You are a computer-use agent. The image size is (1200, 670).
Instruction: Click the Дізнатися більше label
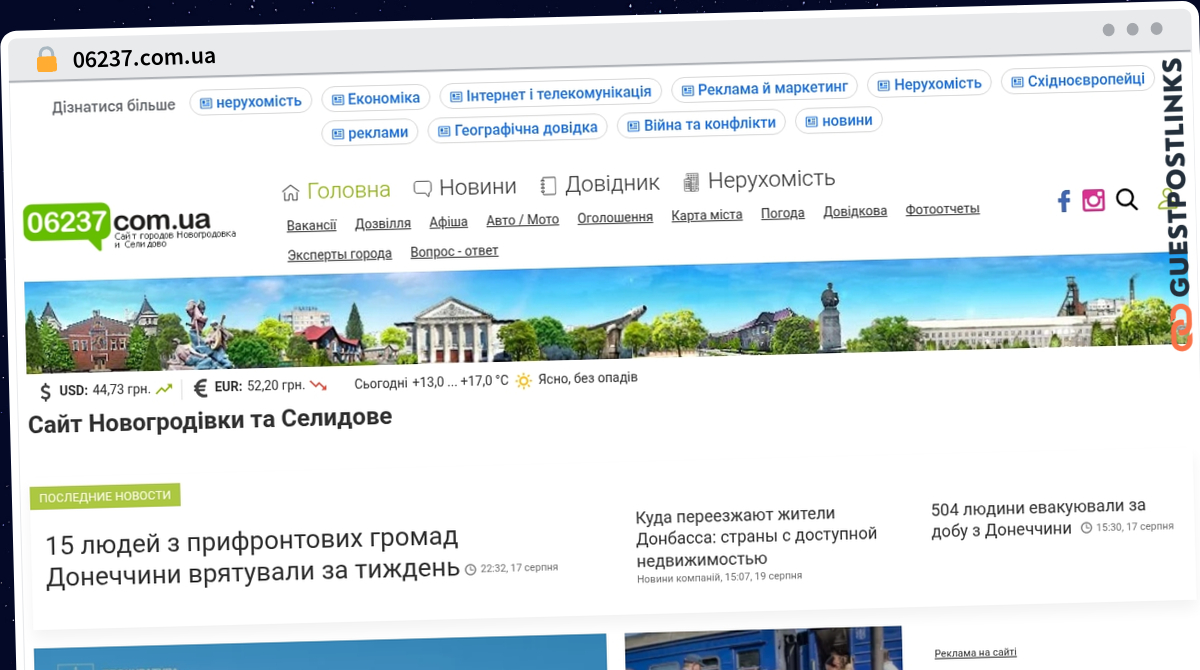tap(114, 106)
